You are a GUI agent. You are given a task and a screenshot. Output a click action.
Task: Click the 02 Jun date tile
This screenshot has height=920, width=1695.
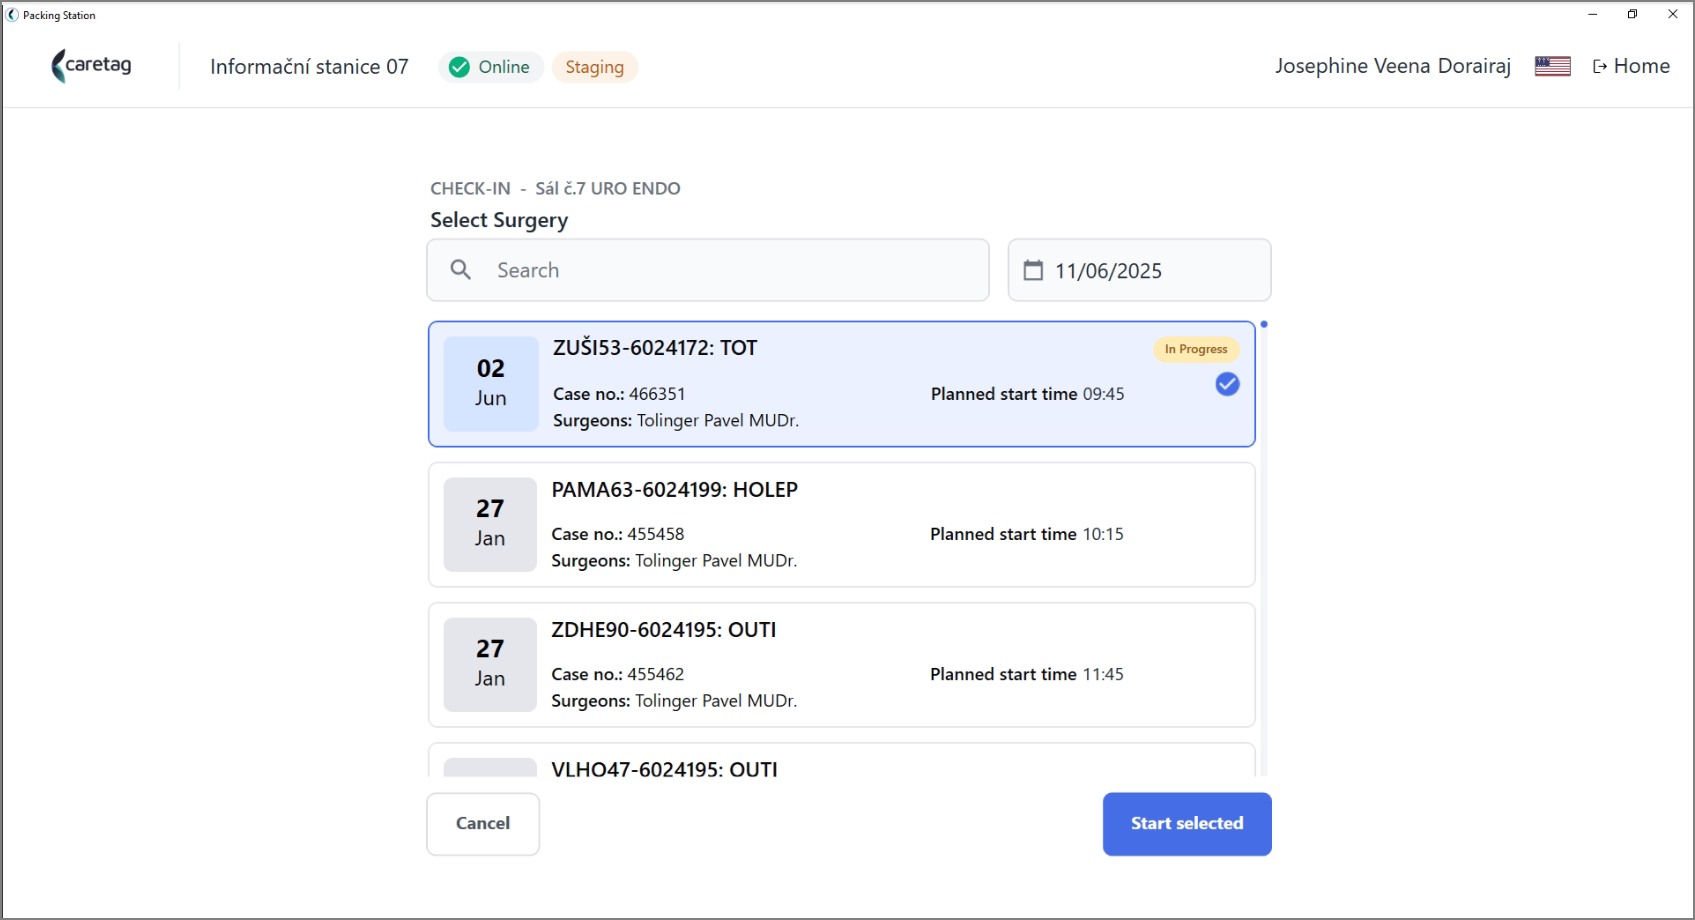pos(490,384)
